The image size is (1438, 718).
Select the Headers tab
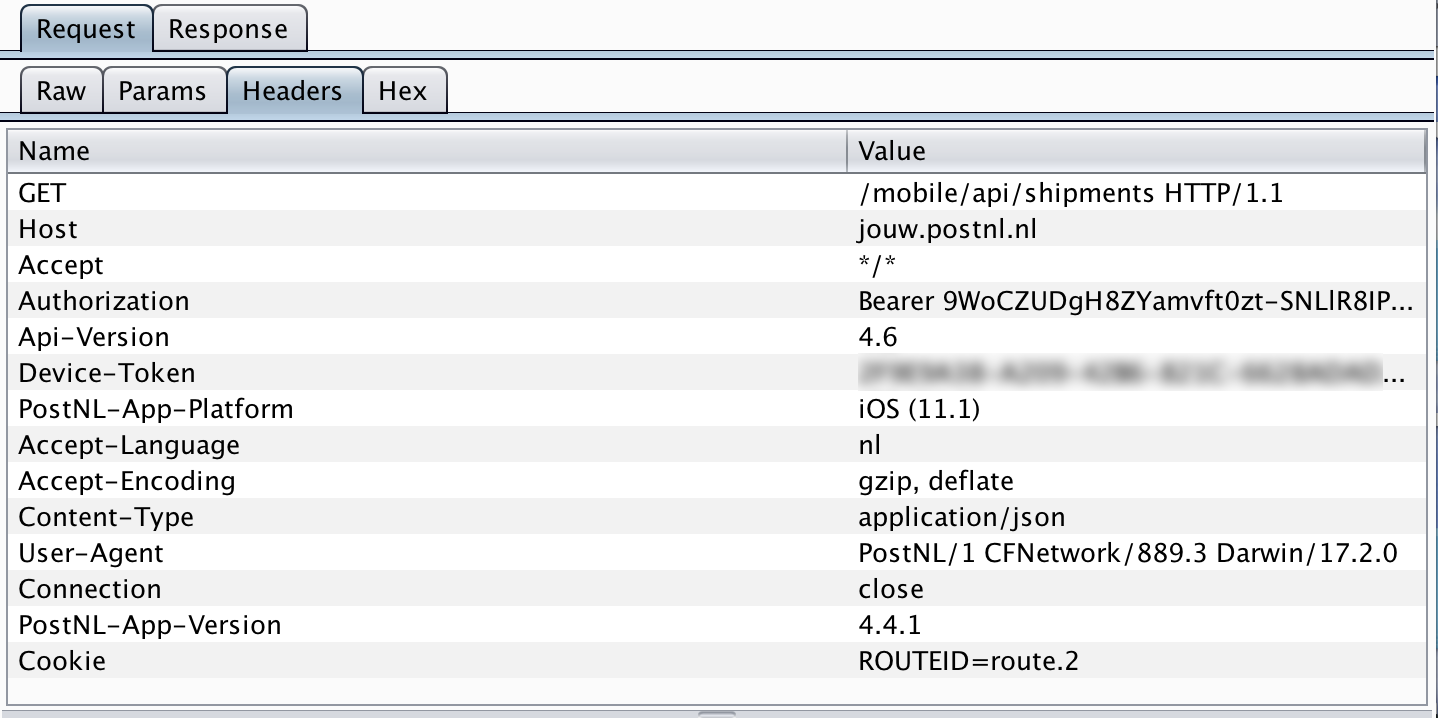(x=292, y=91)
